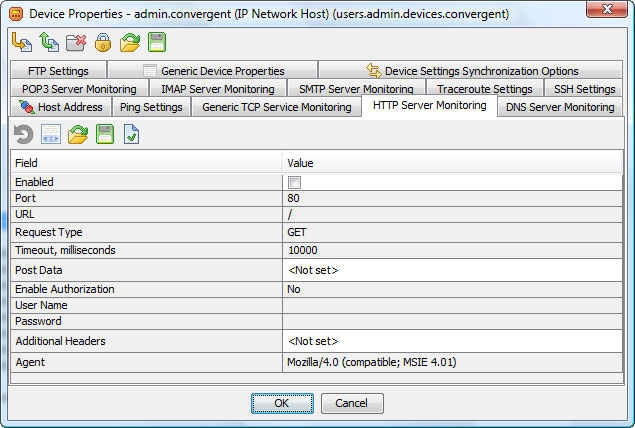This screenshot has height=428, width=635.
Task: Switch to POP3 Server Monitoring tab
Action: coord(79,89)
